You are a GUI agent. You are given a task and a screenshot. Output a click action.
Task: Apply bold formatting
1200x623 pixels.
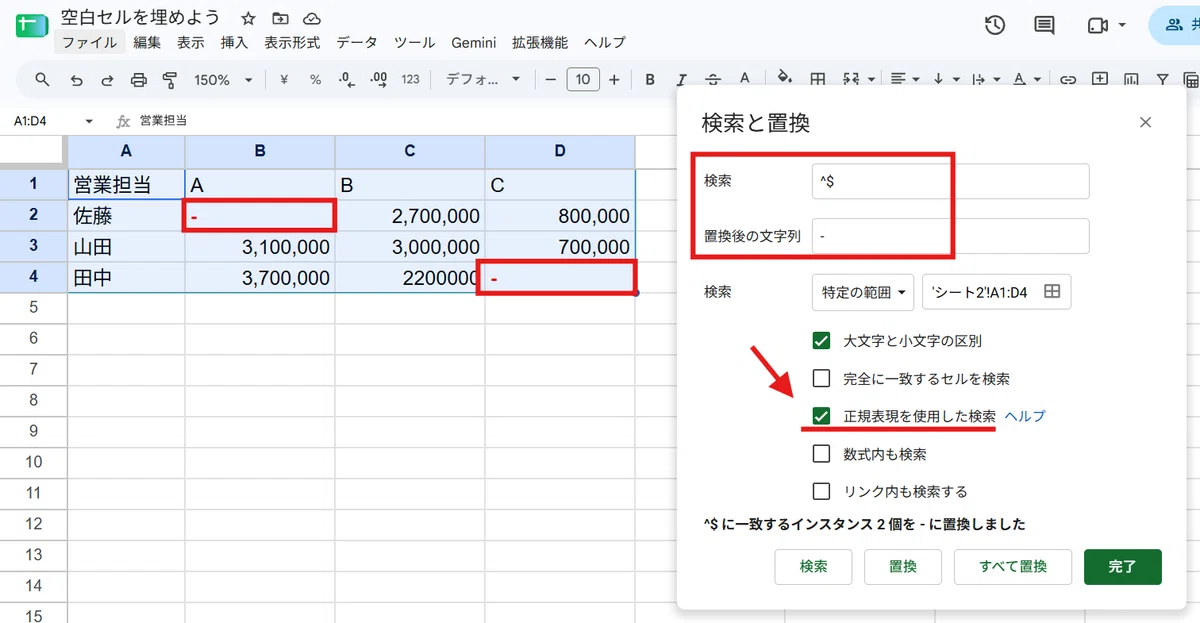click(x=650, y=80)
